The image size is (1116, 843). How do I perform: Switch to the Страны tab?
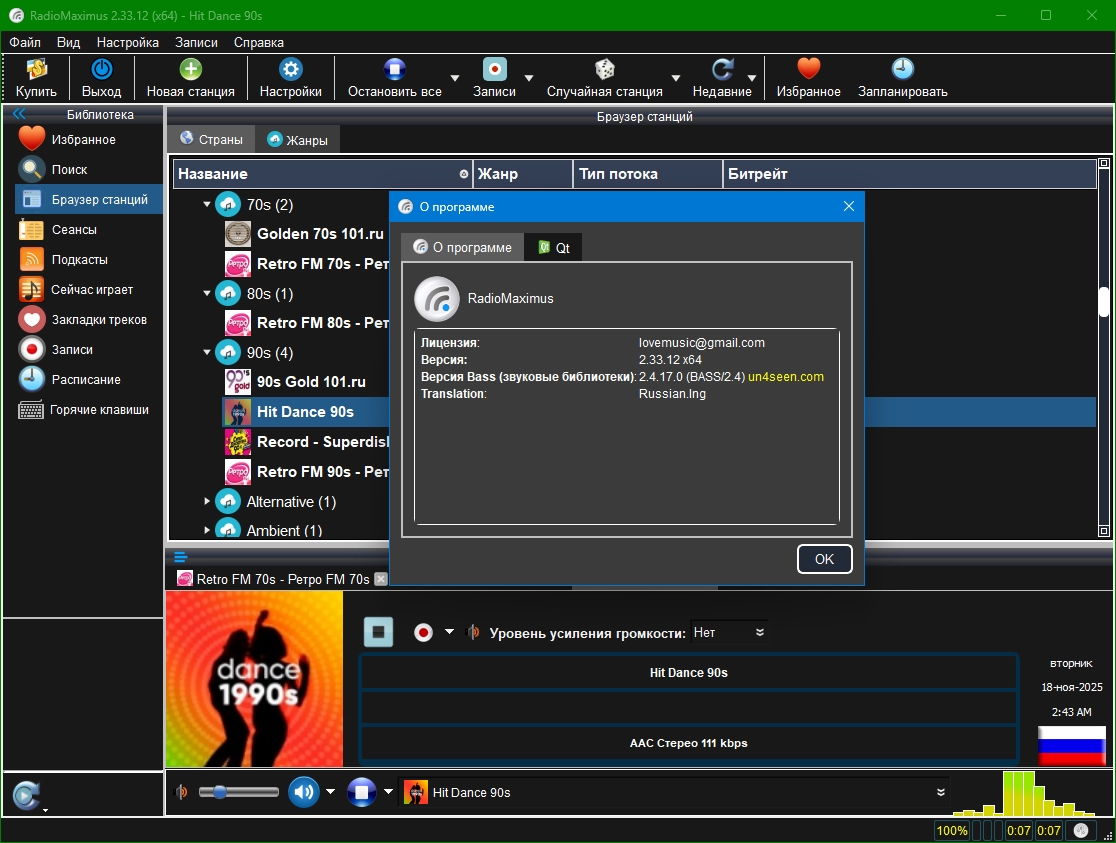[x=211, y=140]
